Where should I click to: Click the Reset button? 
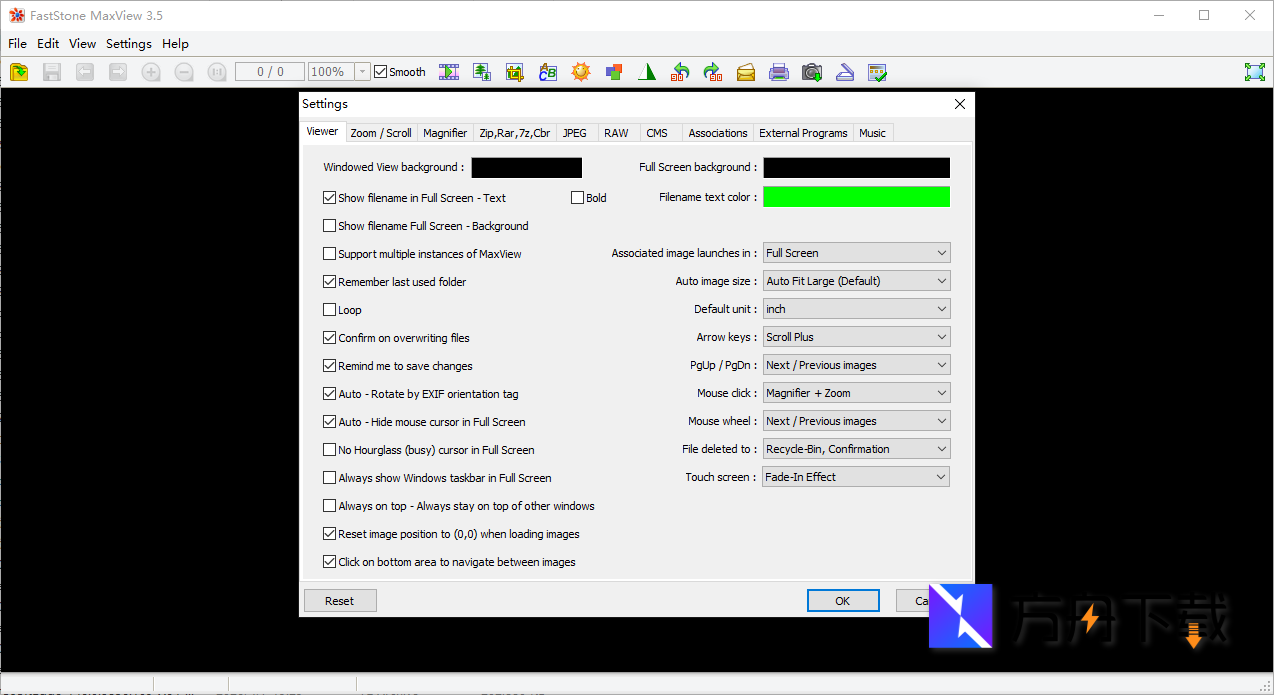click(x=340, y=601)
